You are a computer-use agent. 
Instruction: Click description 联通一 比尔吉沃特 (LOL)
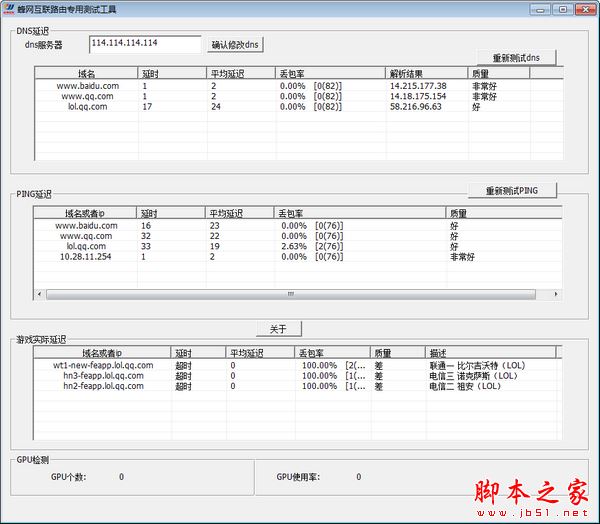tap(477, 365)
